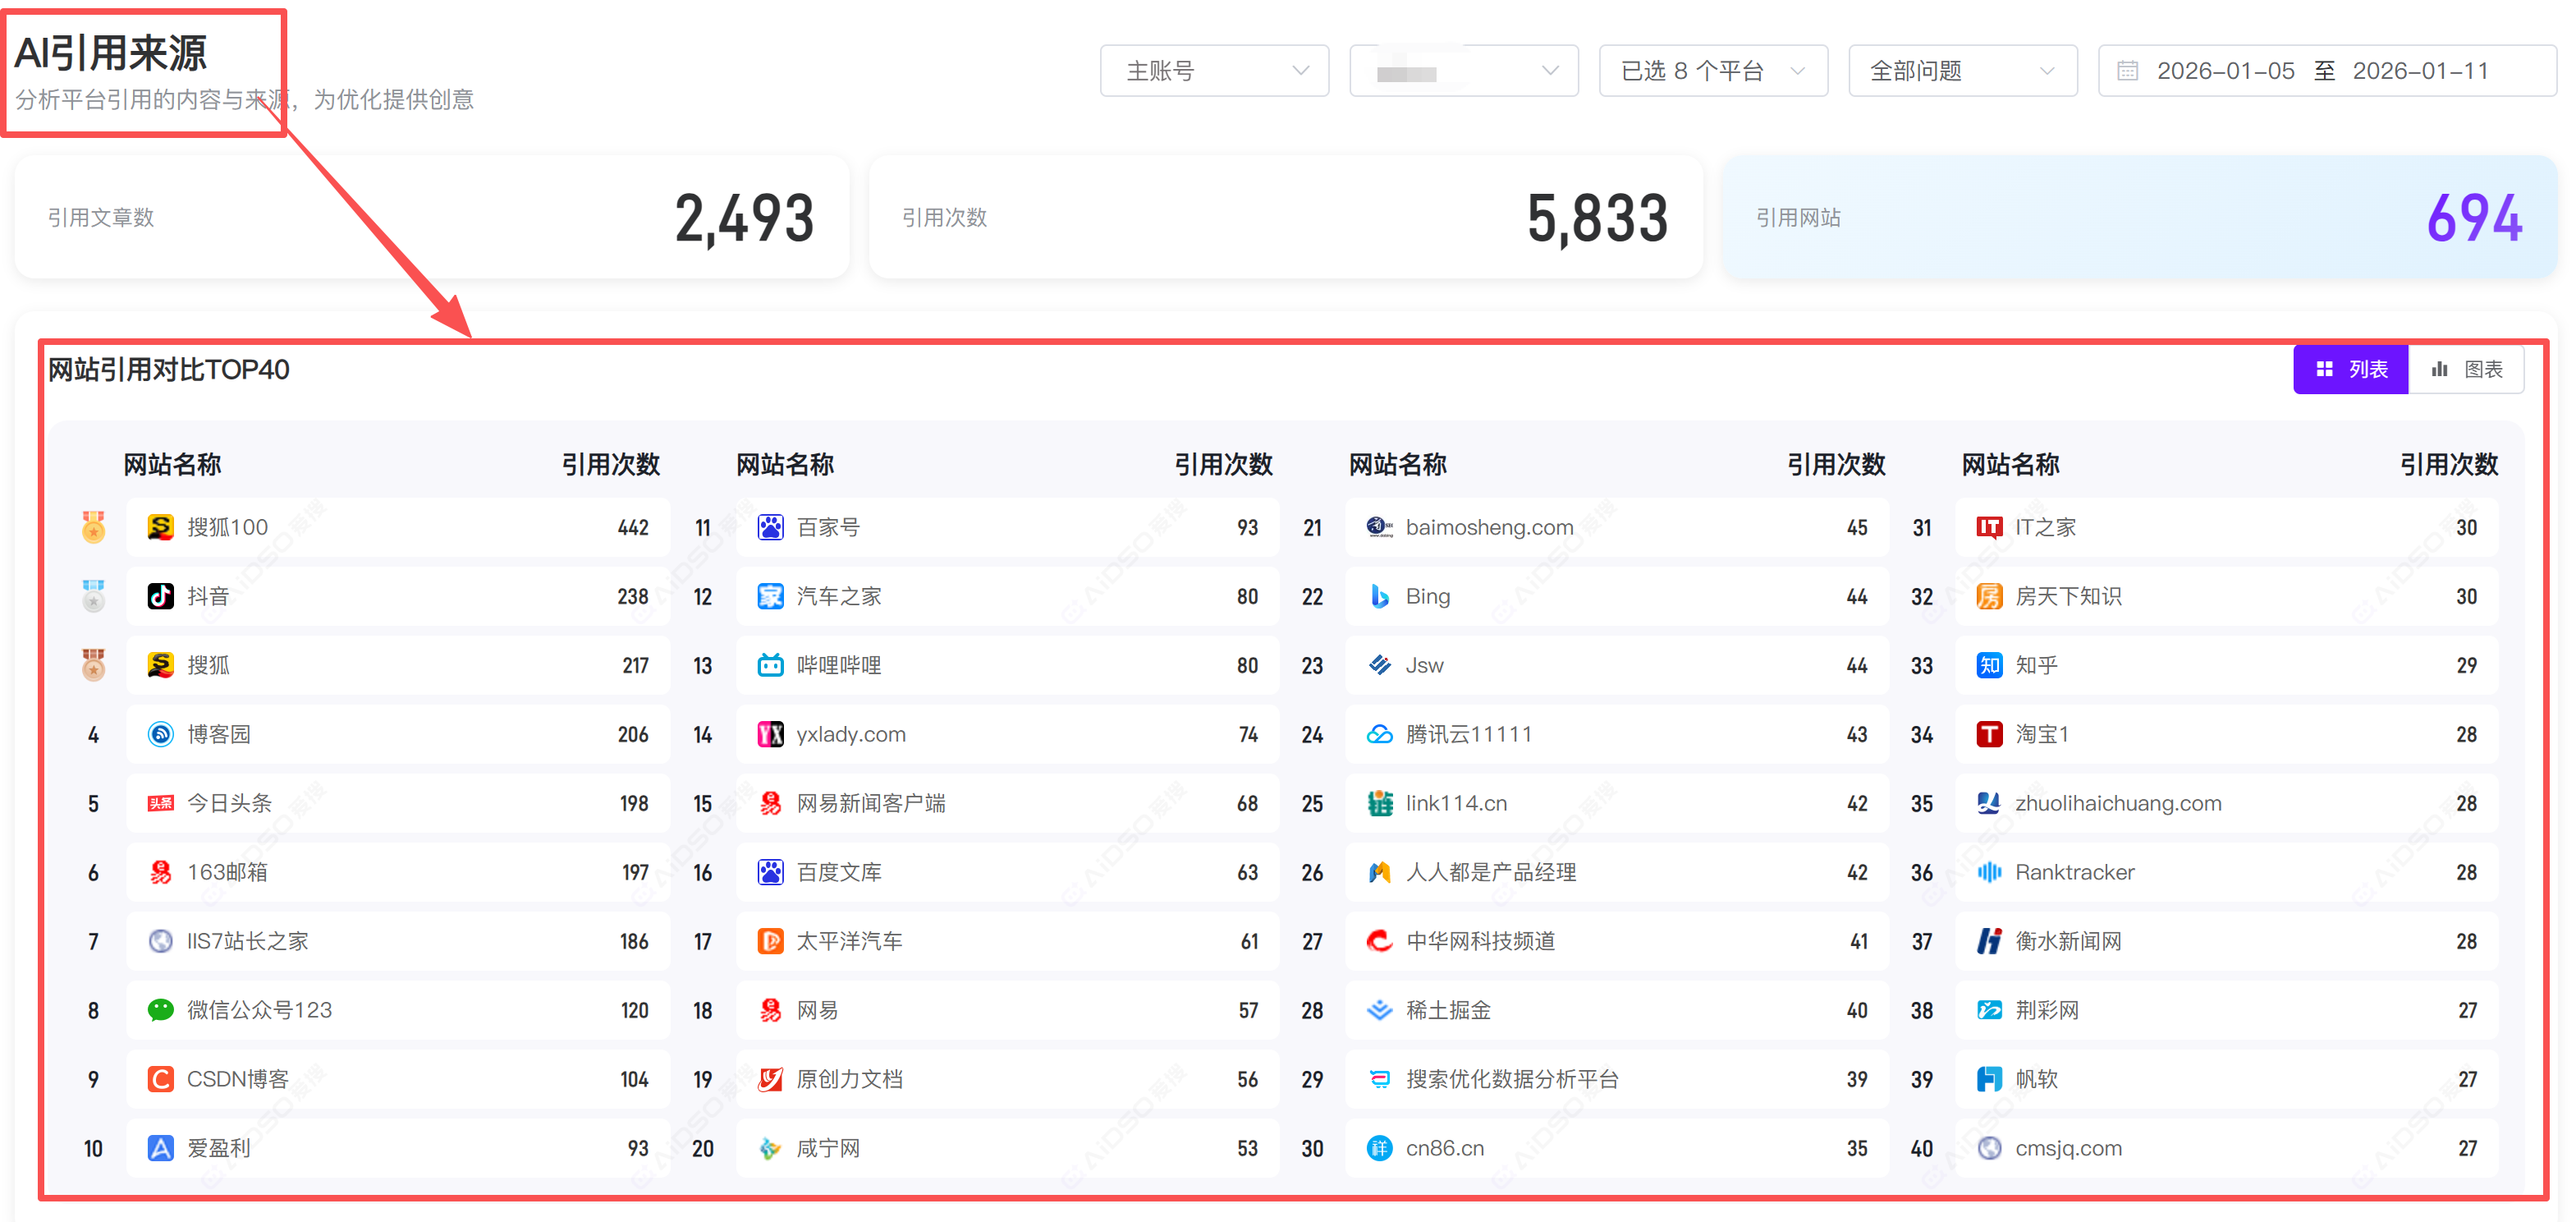Select the 引用文章数 stat card
The height and width of the screenshot is (1222, 2576).
coord(431,217)
